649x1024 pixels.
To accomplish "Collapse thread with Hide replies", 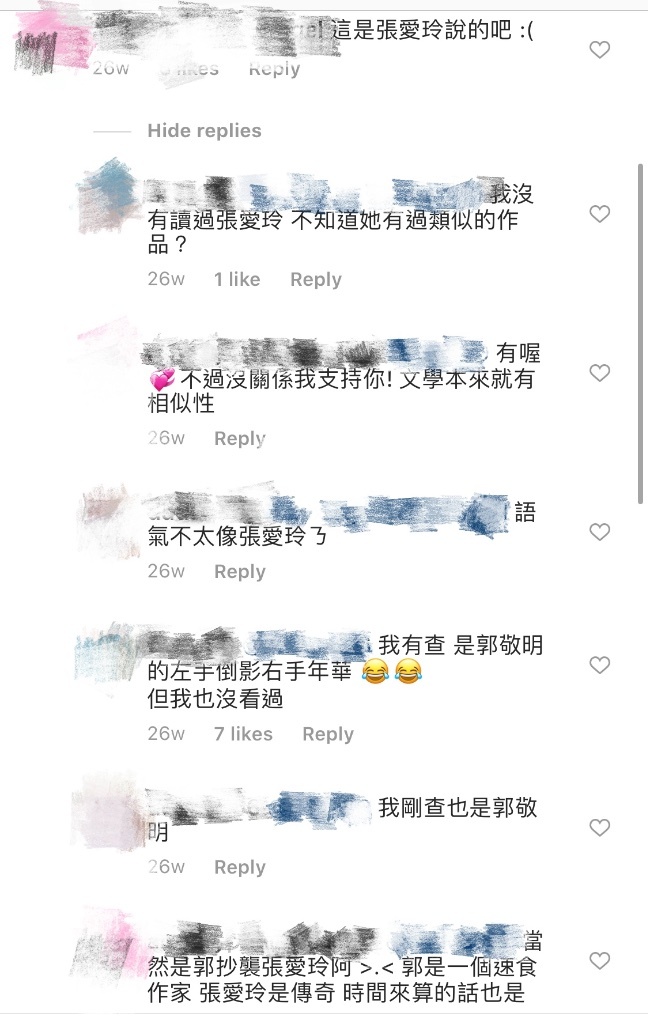I will 204,131.
